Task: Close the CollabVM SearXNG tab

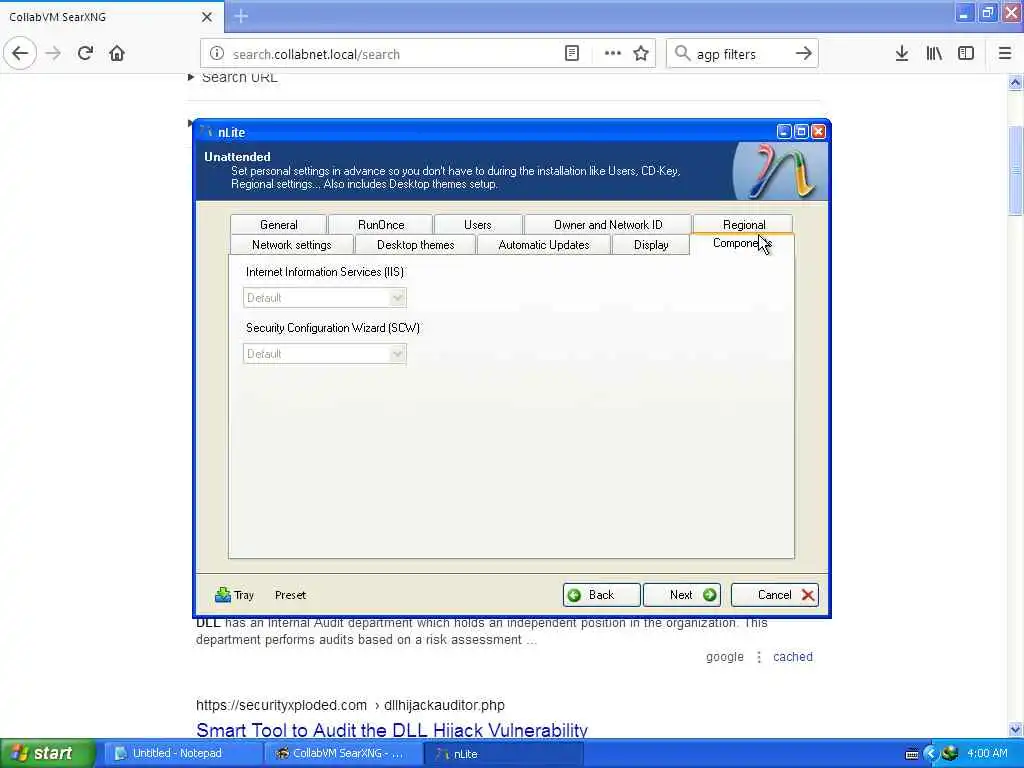Action: tap(206, 17)
